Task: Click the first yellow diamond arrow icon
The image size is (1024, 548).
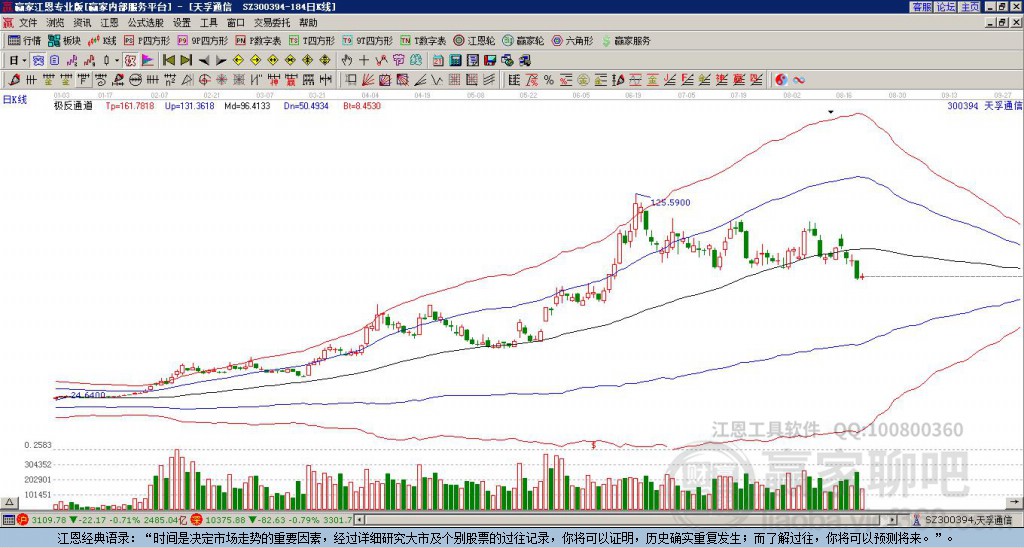Action: (238, 61)
